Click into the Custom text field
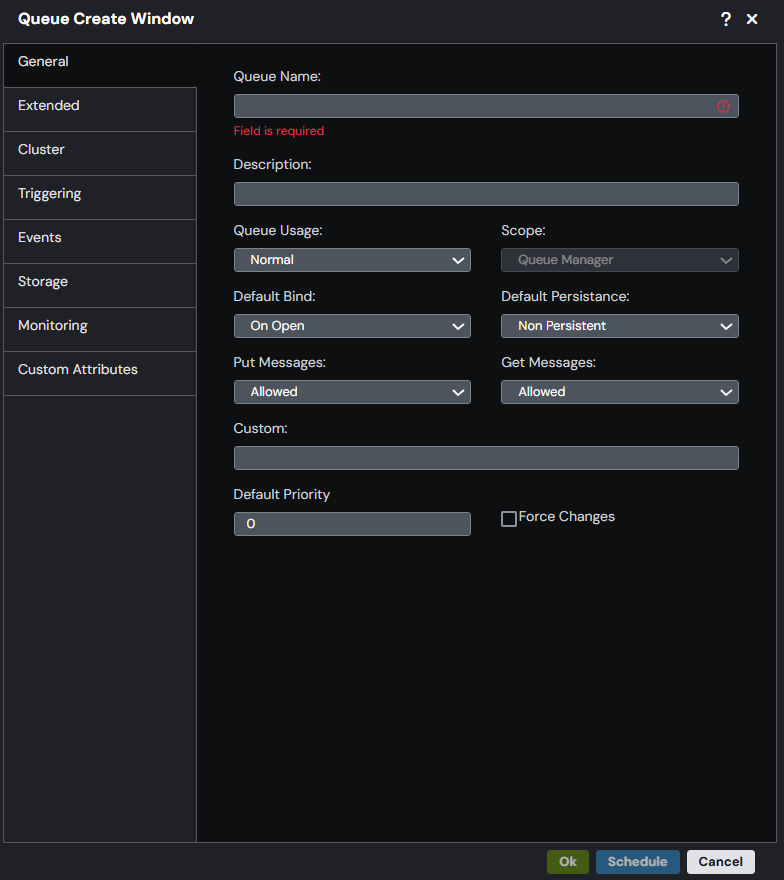 [x=486, y=458]
